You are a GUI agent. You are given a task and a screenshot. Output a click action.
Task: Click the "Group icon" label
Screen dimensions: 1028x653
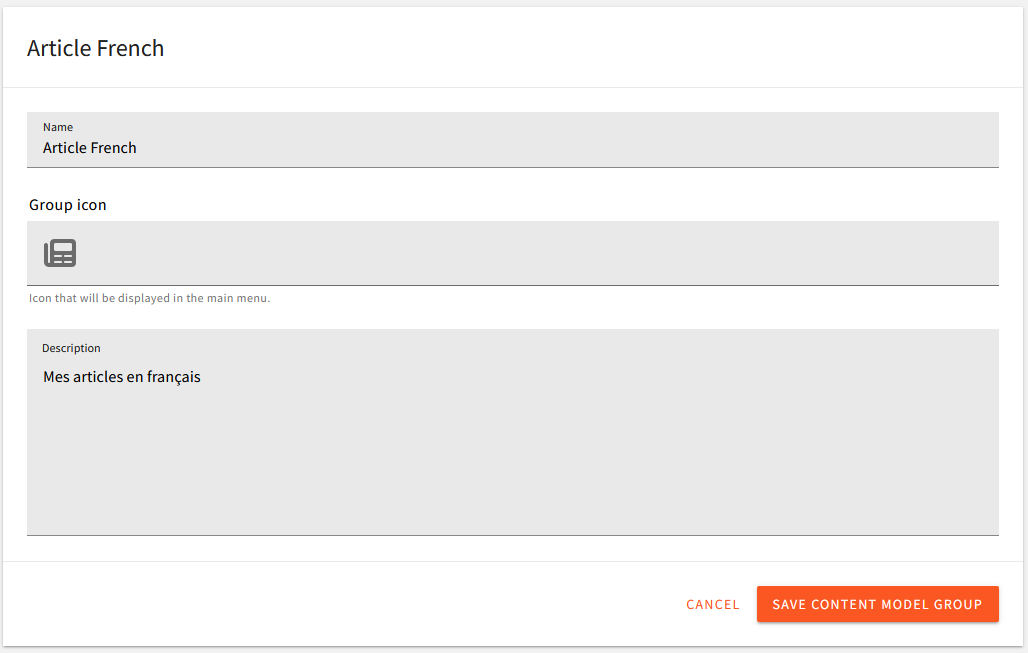(x=68, y=205)
